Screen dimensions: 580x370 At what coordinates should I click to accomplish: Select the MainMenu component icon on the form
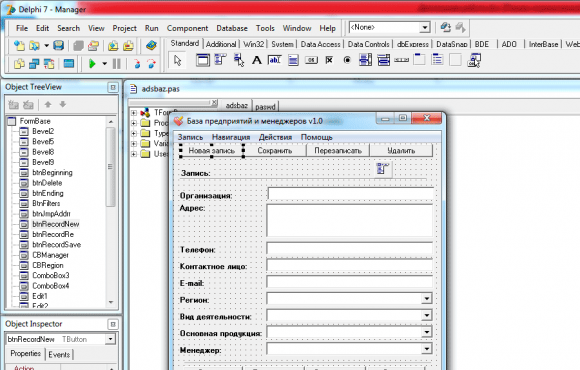(383, 169)
